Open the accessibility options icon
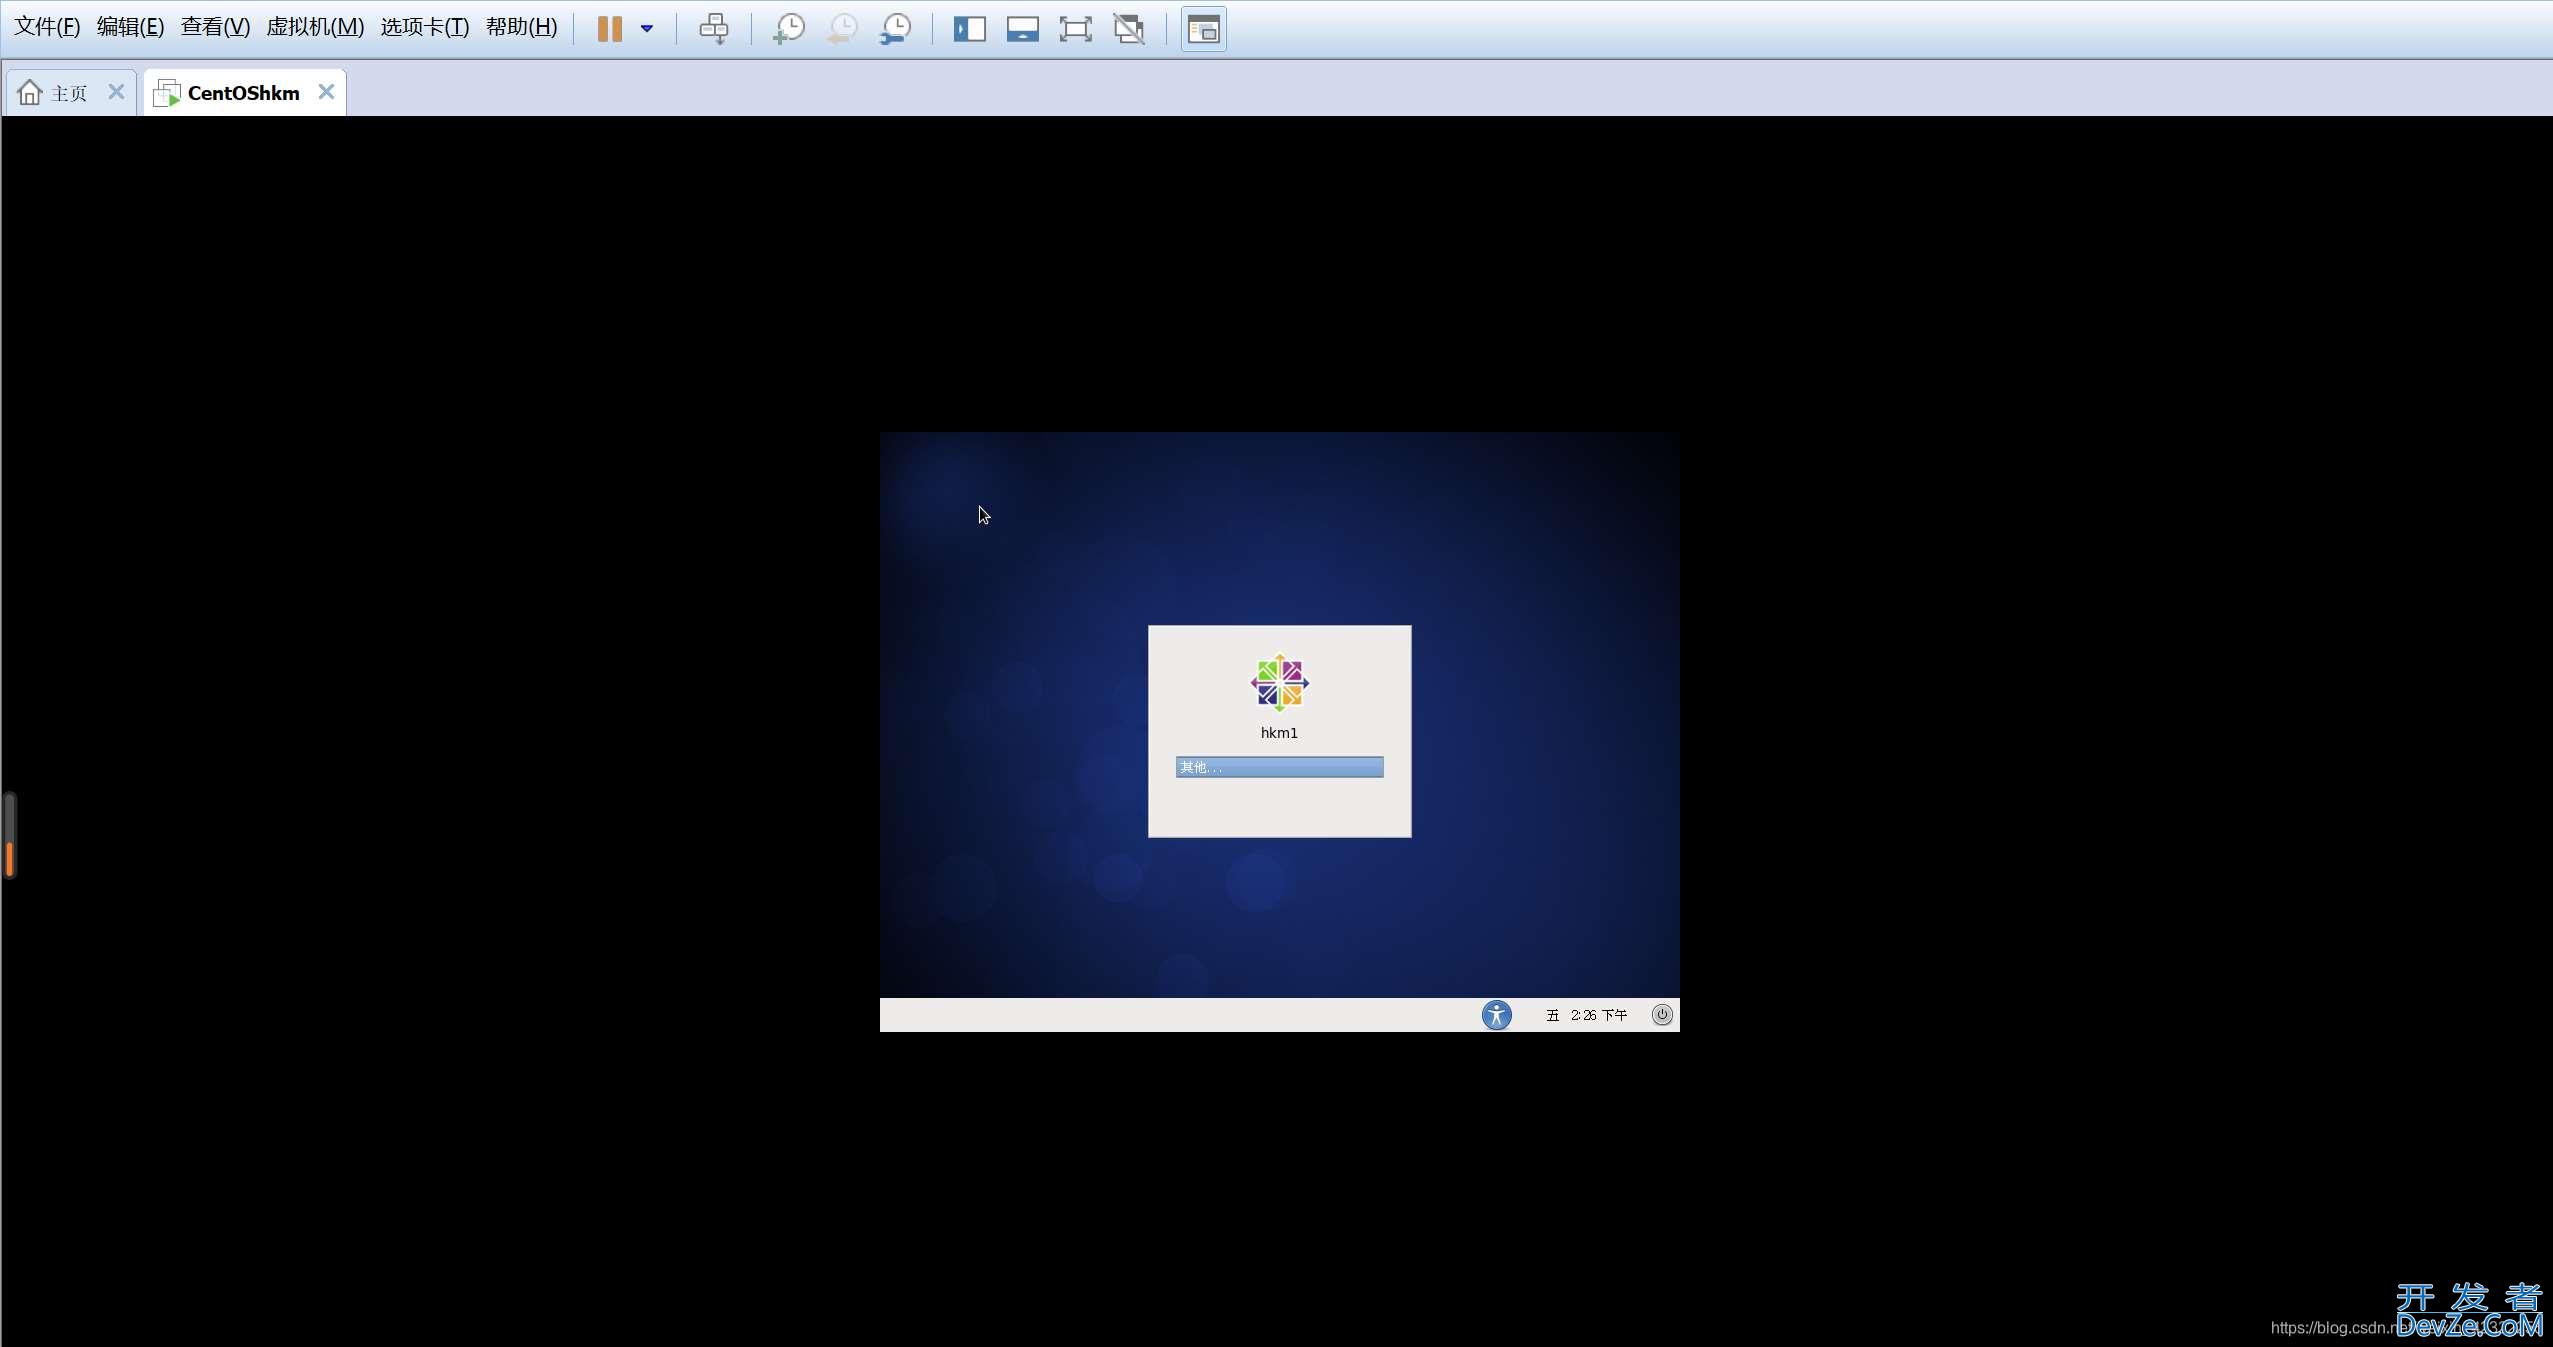This screenshot has width=2553, height=1347. [x=1496, y=1015]
